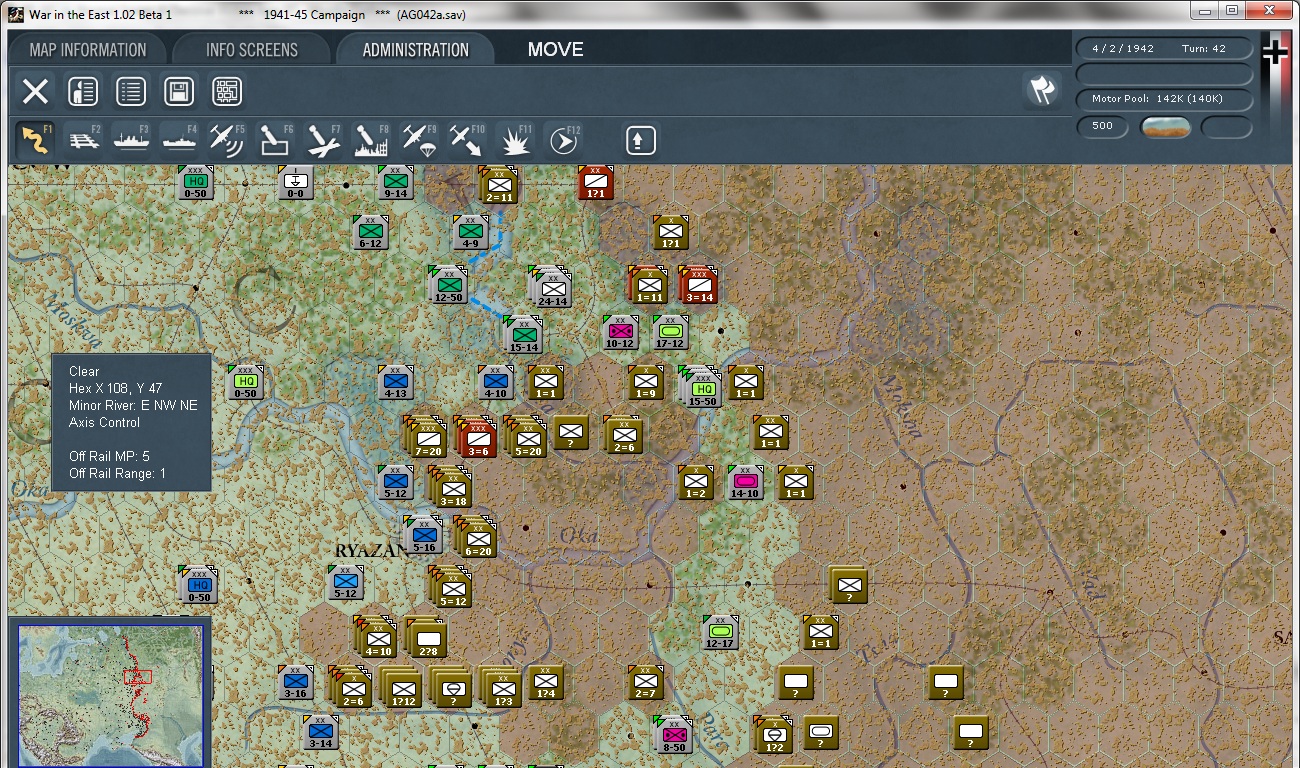Click the Motor Pool 142K (140K) readout
This screenshot has width=1300, height=768.
click(x=1164, y=99)
